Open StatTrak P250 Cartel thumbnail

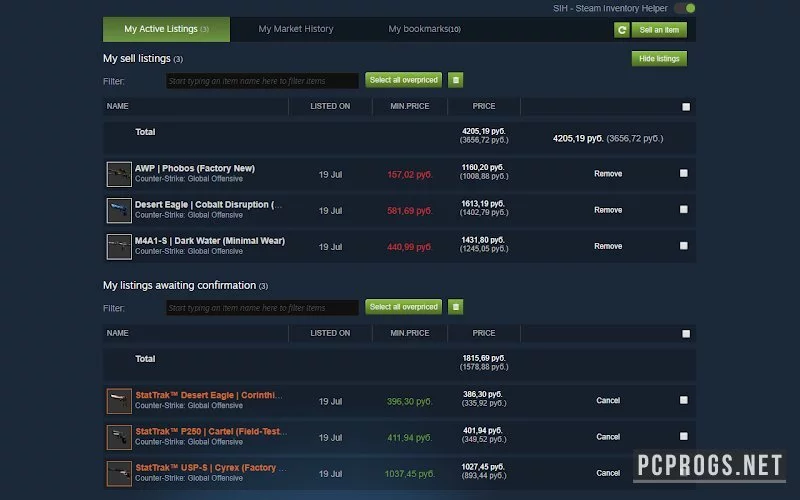[x=119, y=437]
